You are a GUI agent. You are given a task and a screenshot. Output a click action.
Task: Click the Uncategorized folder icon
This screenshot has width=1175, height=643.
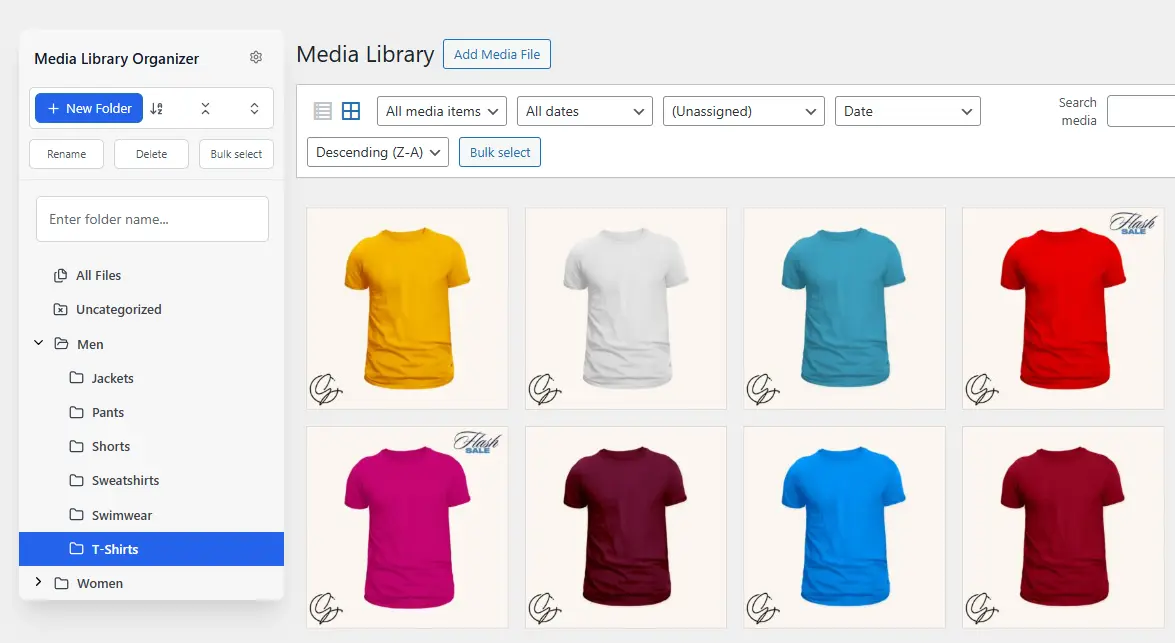[62, 309]
